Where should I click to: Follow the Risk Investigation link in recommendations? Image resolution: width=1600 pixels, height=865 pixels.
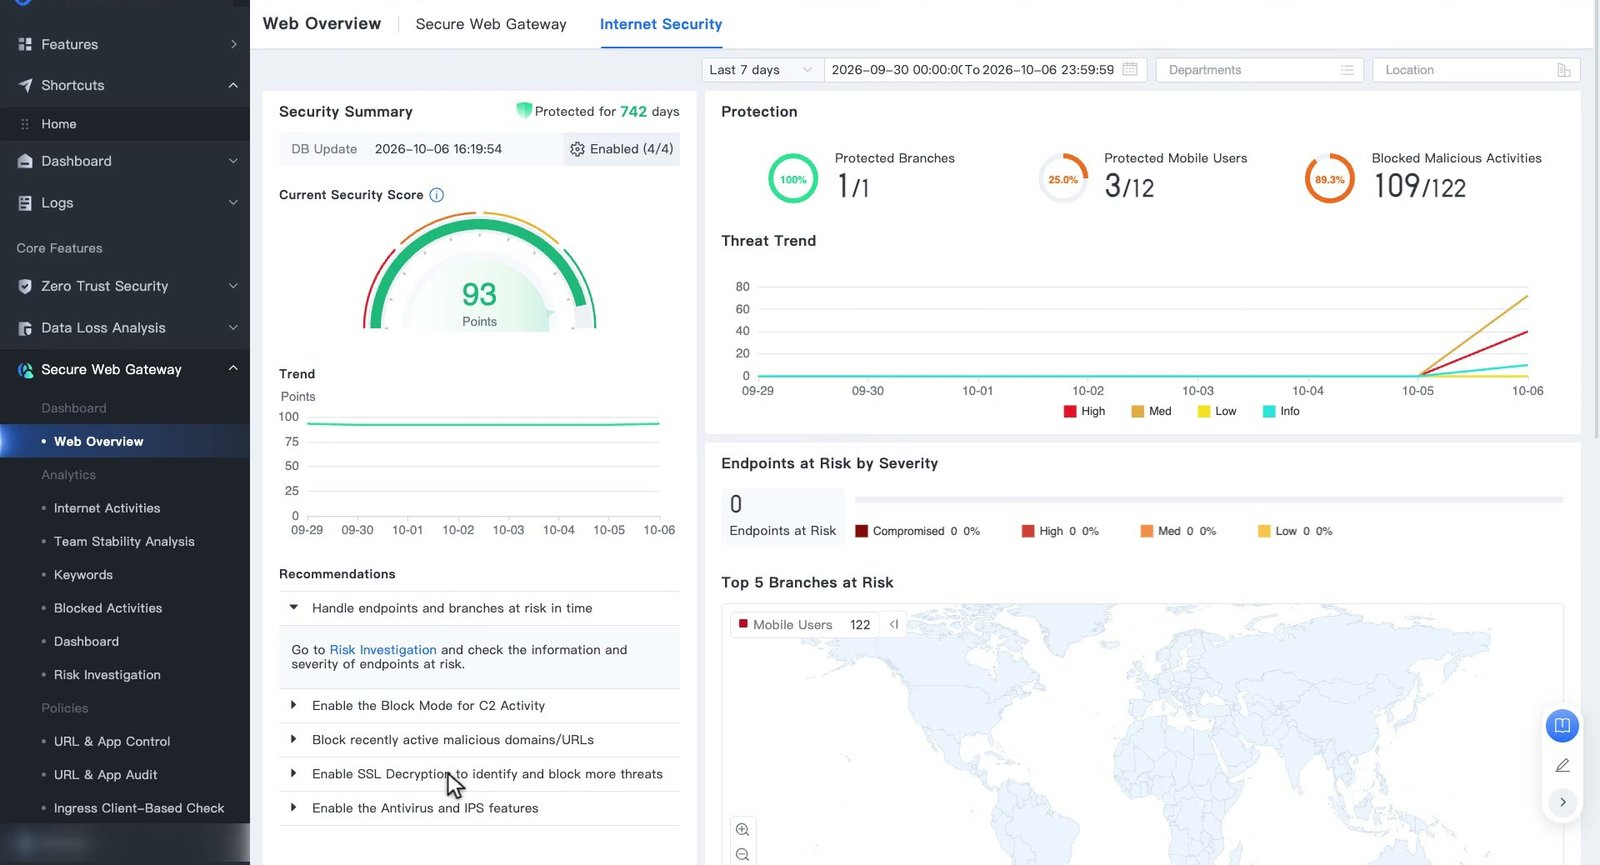[383, 650]
